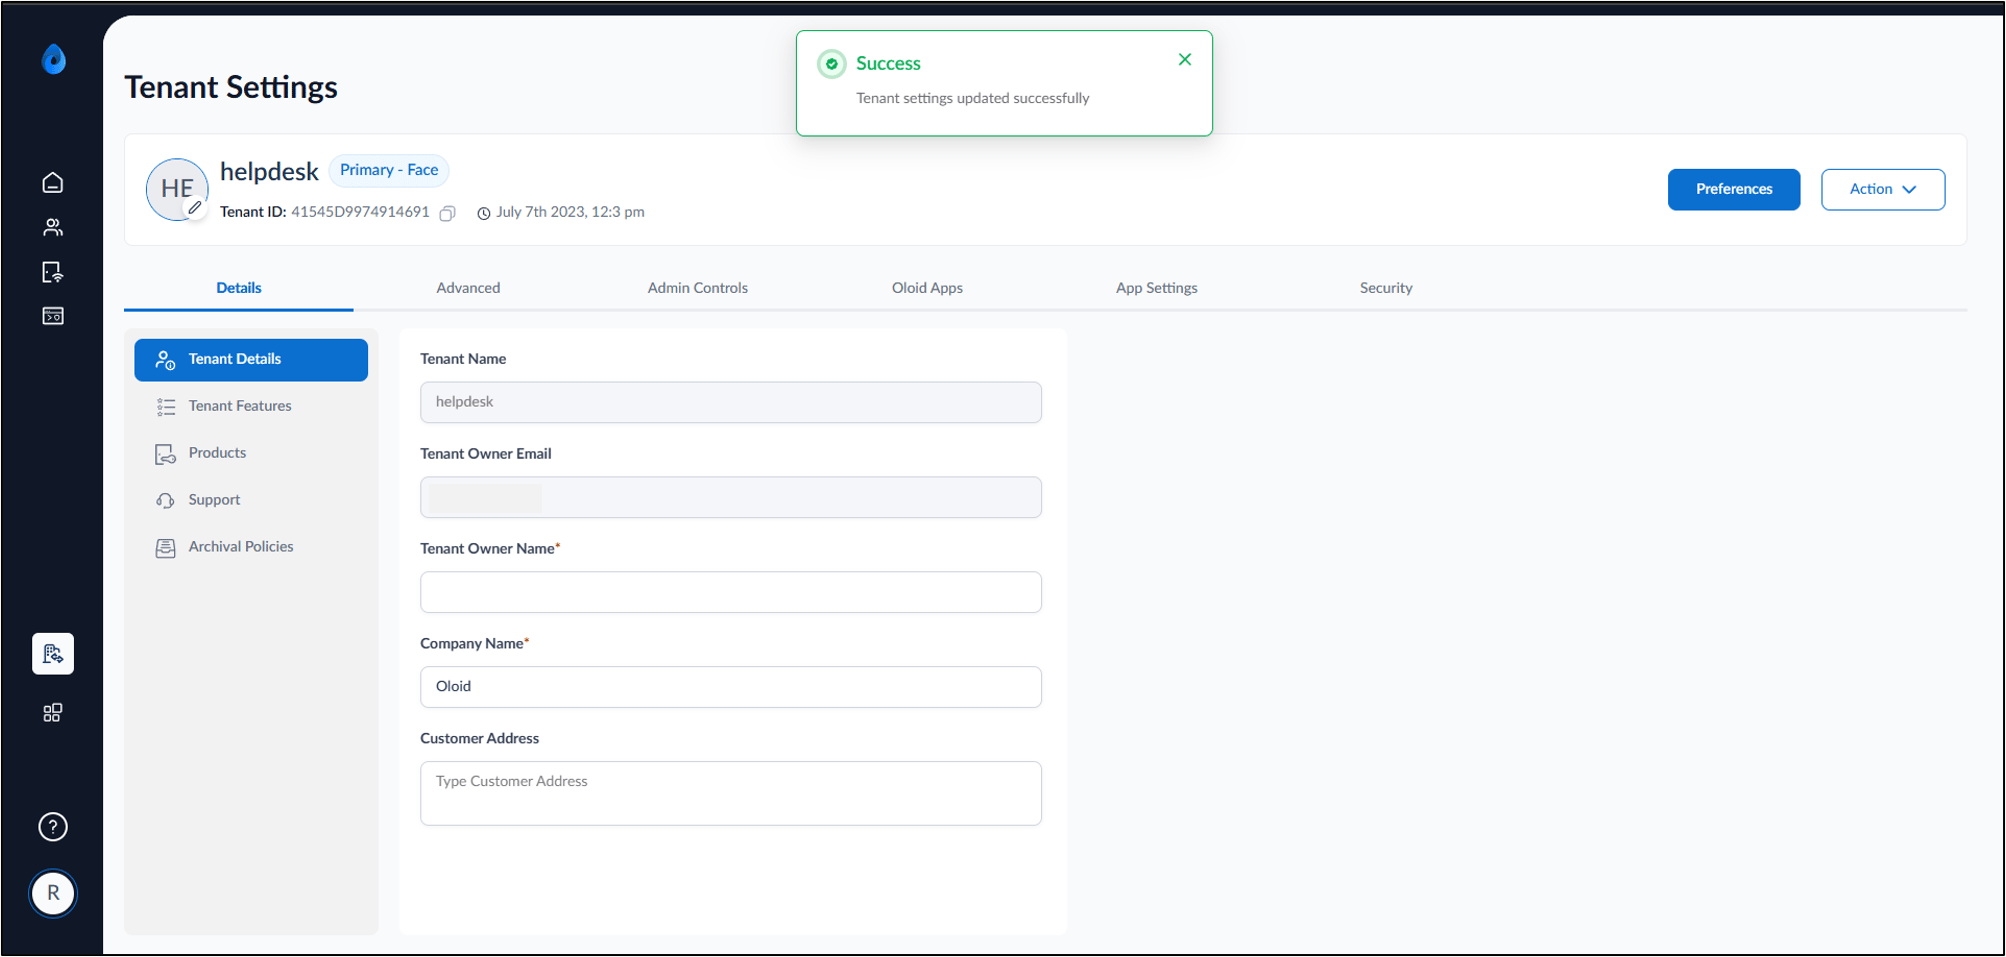Close the Success notification
The height and width of the screenshot is (957, 2006).
[1185, 60]
